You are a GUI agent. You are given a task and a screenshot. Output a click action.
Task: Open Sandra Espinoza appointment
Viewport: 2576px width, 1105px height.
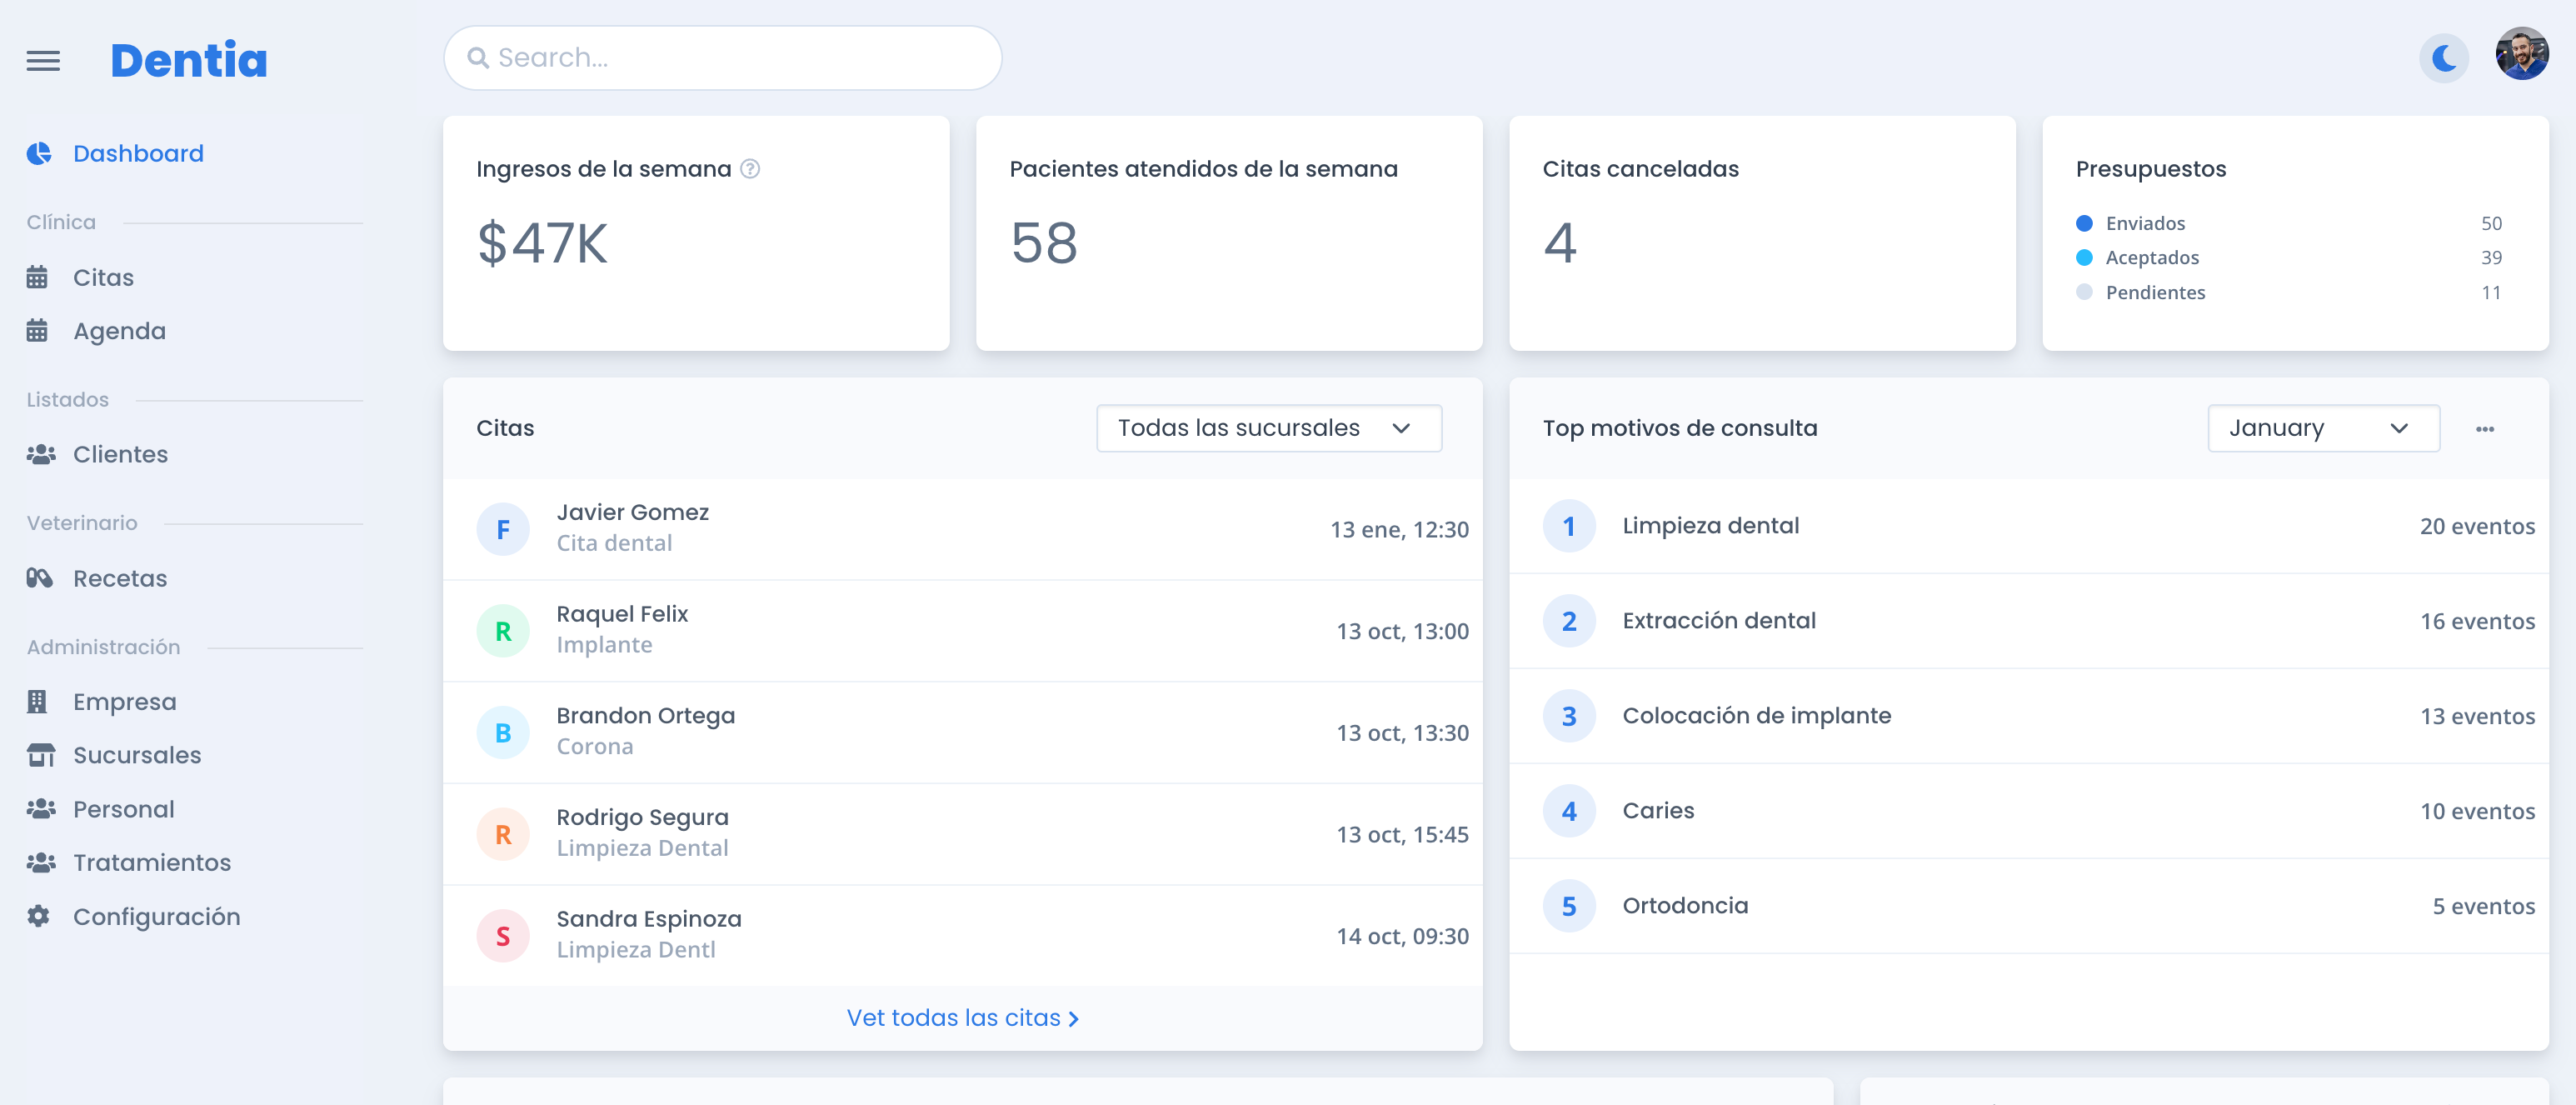pyautogui.click(x=963, y=936)
